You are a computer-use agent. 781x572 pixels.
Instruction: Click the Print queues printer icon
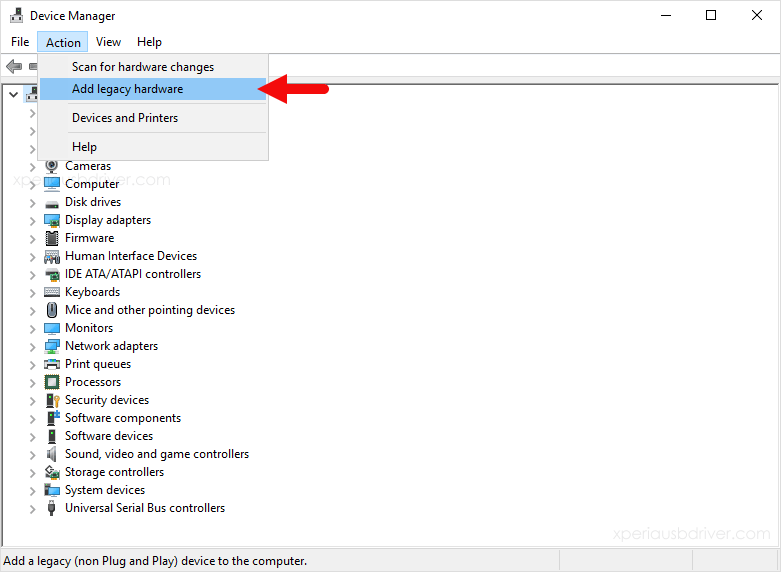pyautogui.click(x=52, y=364)
